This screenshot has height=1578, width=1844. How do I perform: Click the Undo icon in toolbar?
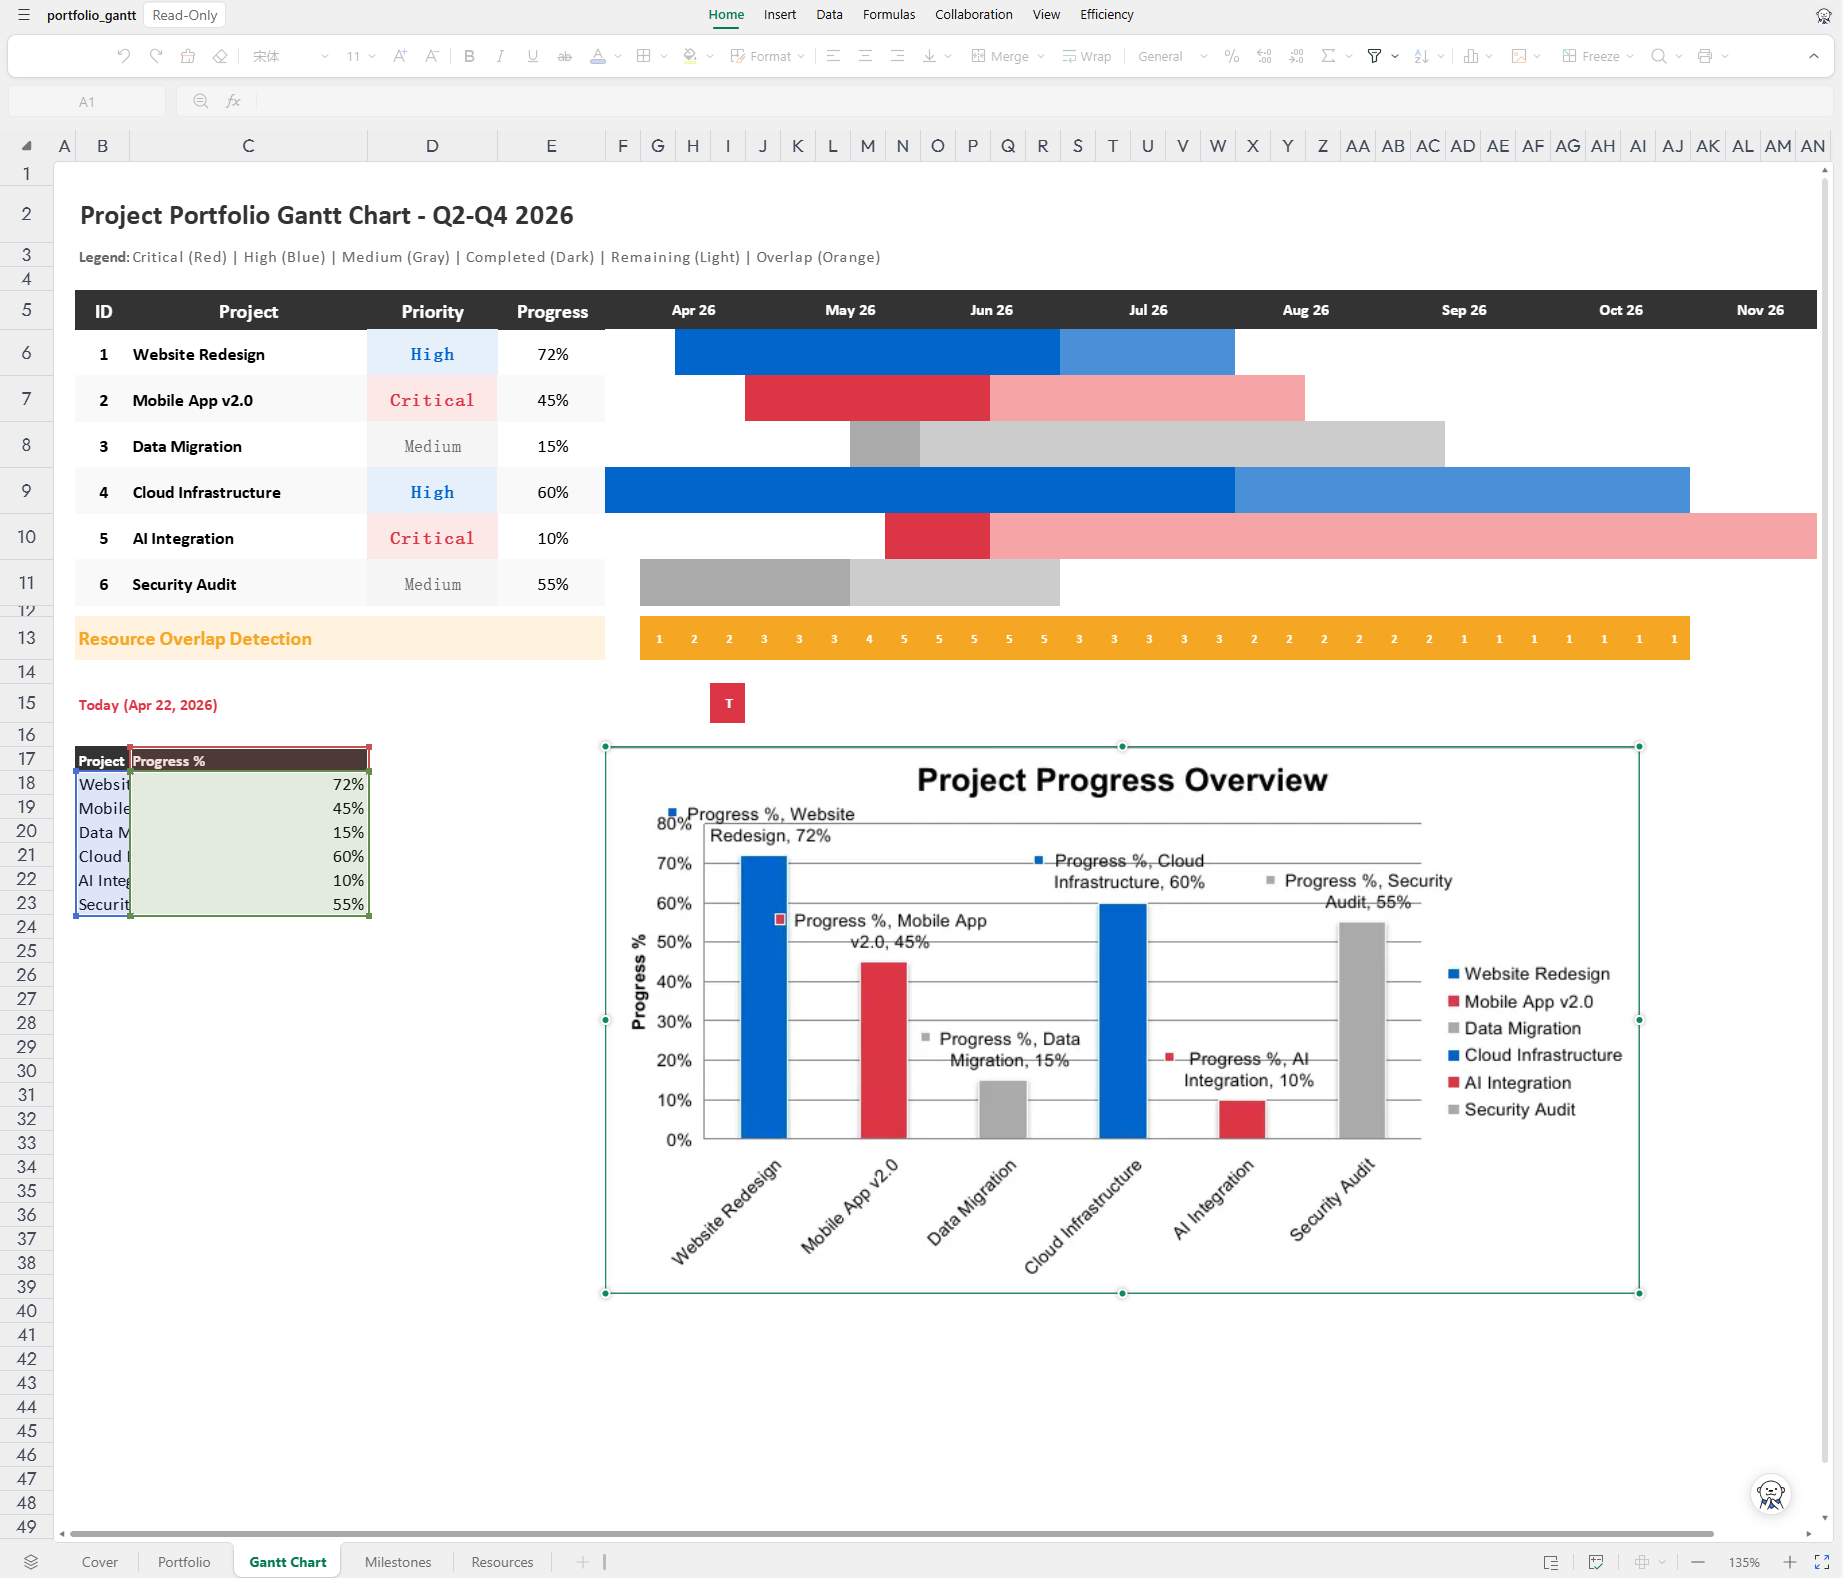pyautogui.click(x=123, y=56)
